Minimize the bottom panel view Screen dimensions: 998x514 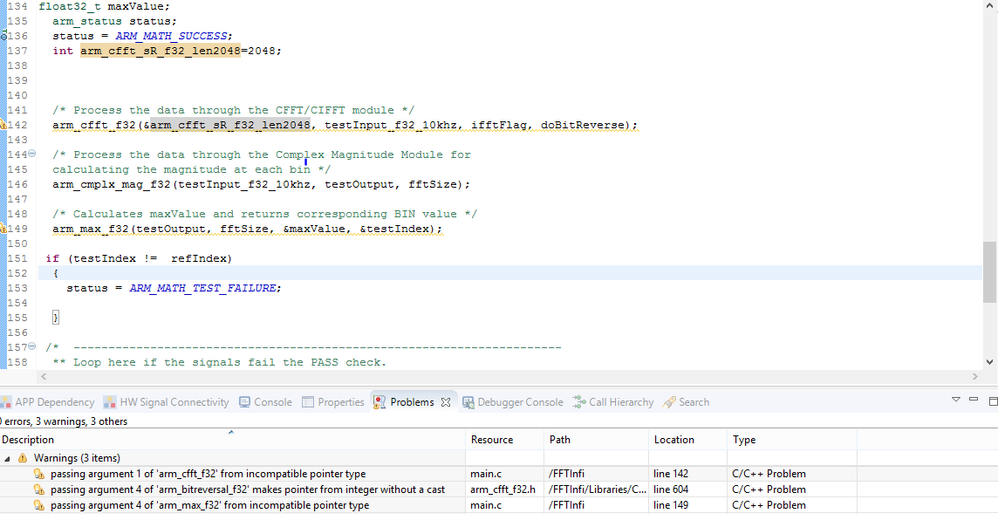pyautogui.click(x=973, y=399)
